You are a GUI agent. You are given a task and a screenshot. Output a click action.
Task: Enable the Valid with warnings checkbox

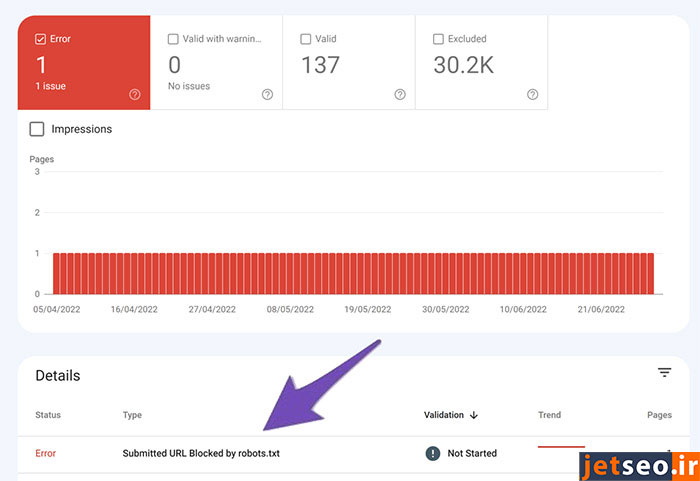(x=173, y=40)
